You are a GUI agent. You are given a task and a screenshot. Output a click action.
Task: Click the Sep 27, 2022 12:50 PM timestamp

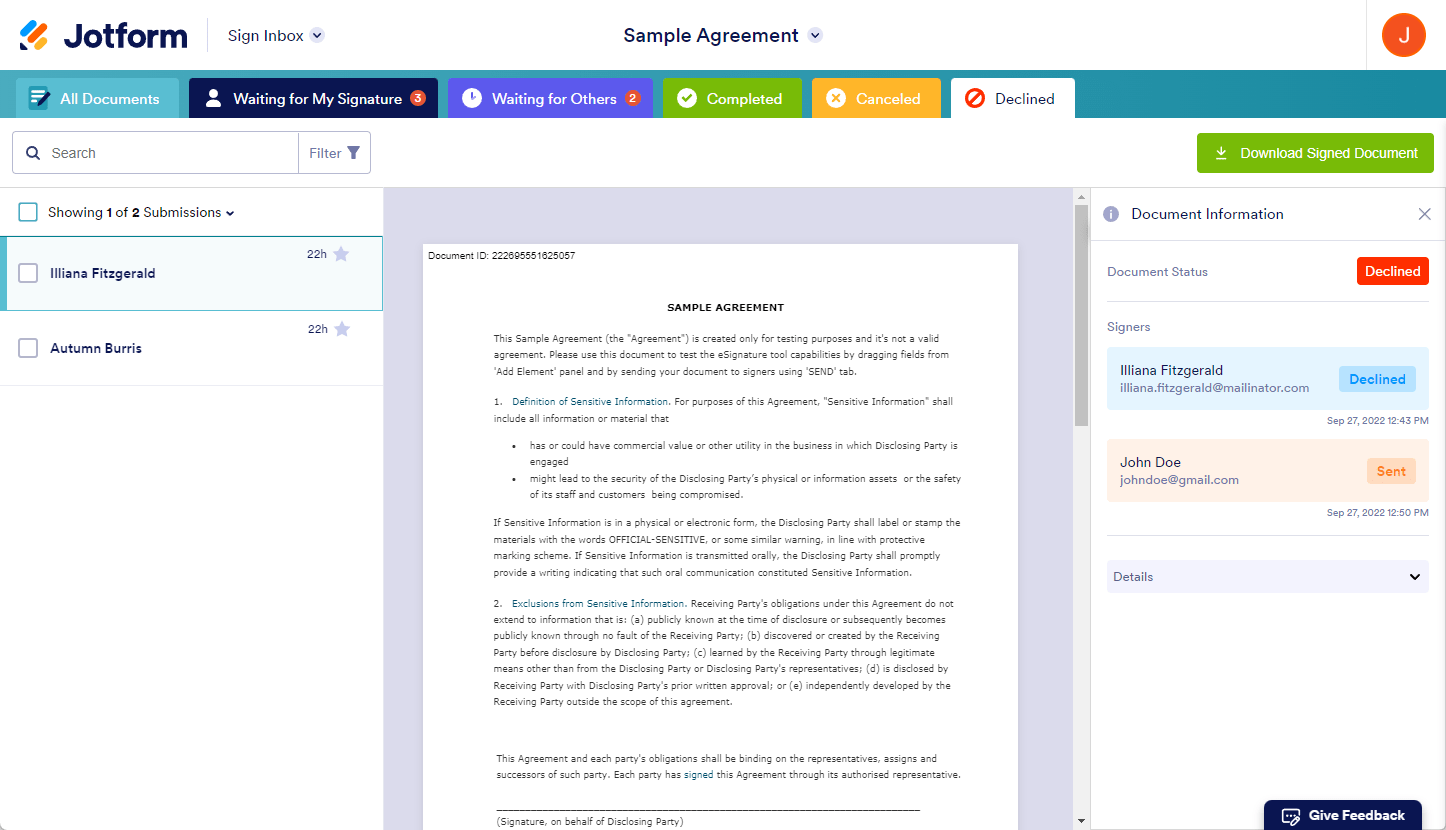(x=1377, y=512)
